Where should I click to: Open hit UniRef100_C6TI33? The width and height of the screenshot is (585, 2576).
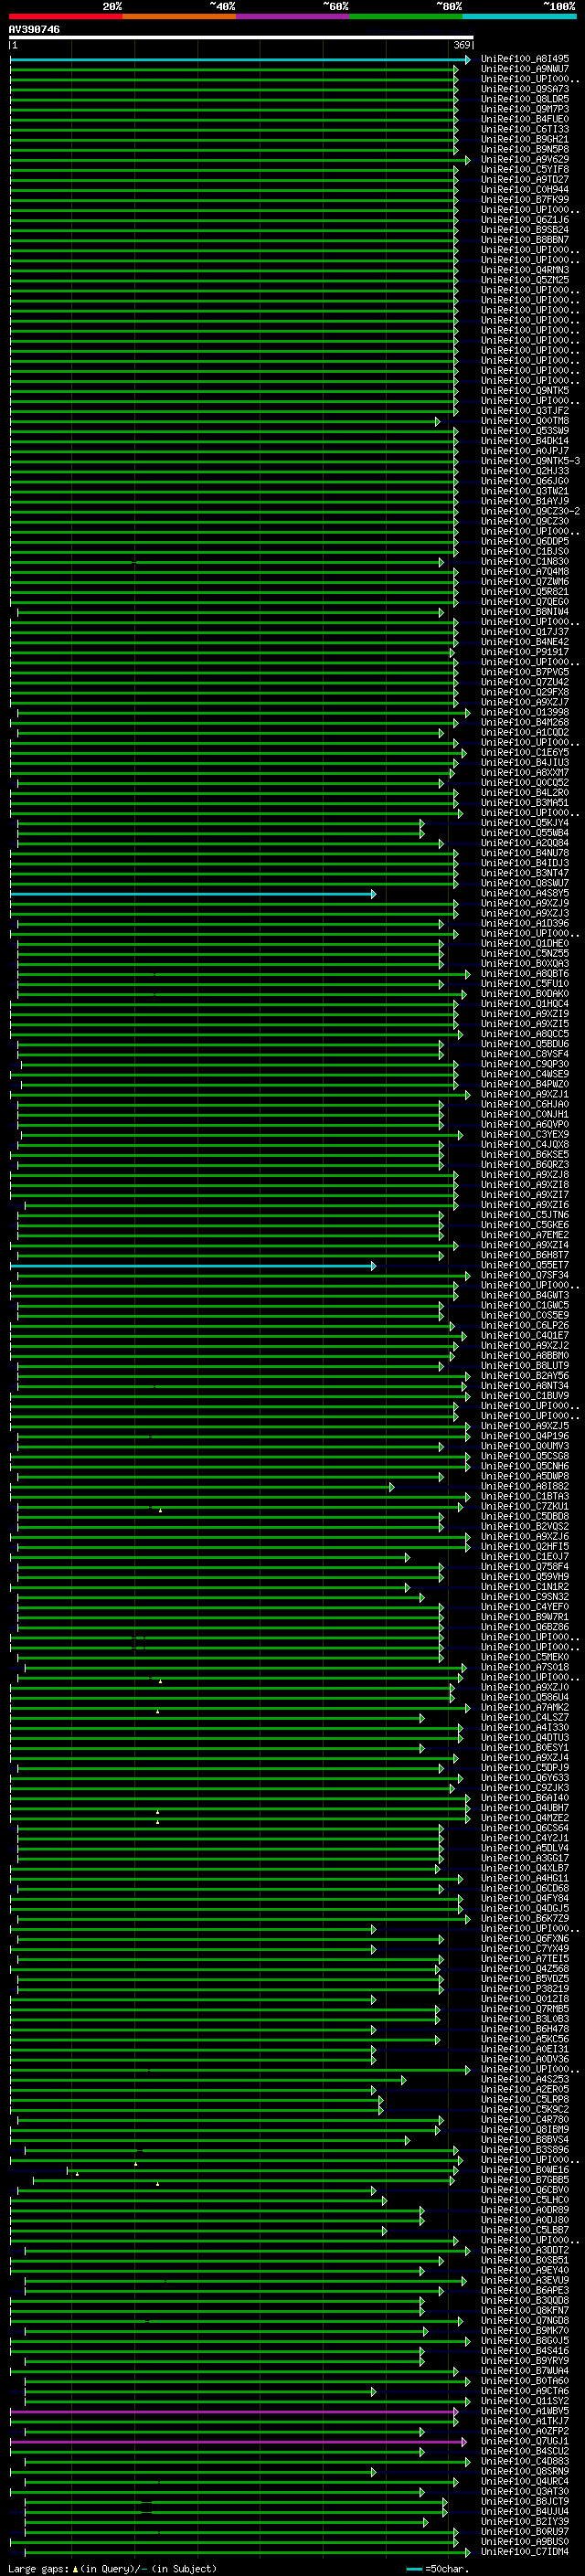(525, 129)
